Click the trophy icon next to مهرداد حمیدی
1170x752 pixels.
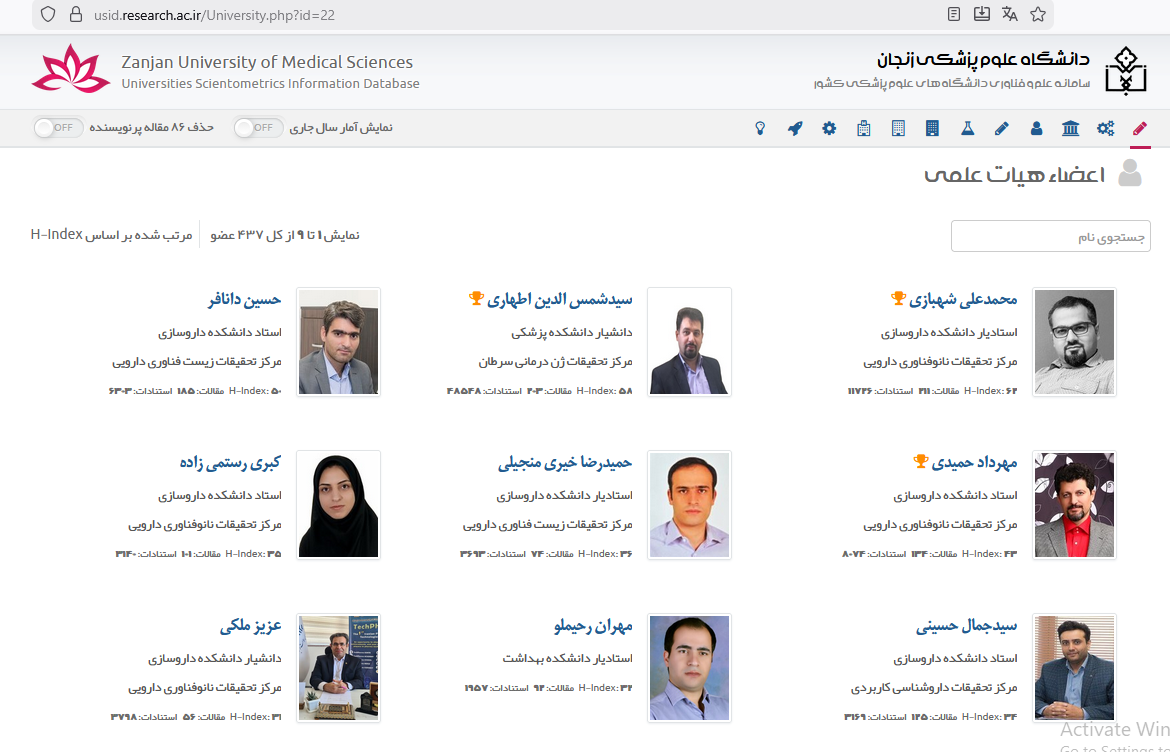pos(921,461)
